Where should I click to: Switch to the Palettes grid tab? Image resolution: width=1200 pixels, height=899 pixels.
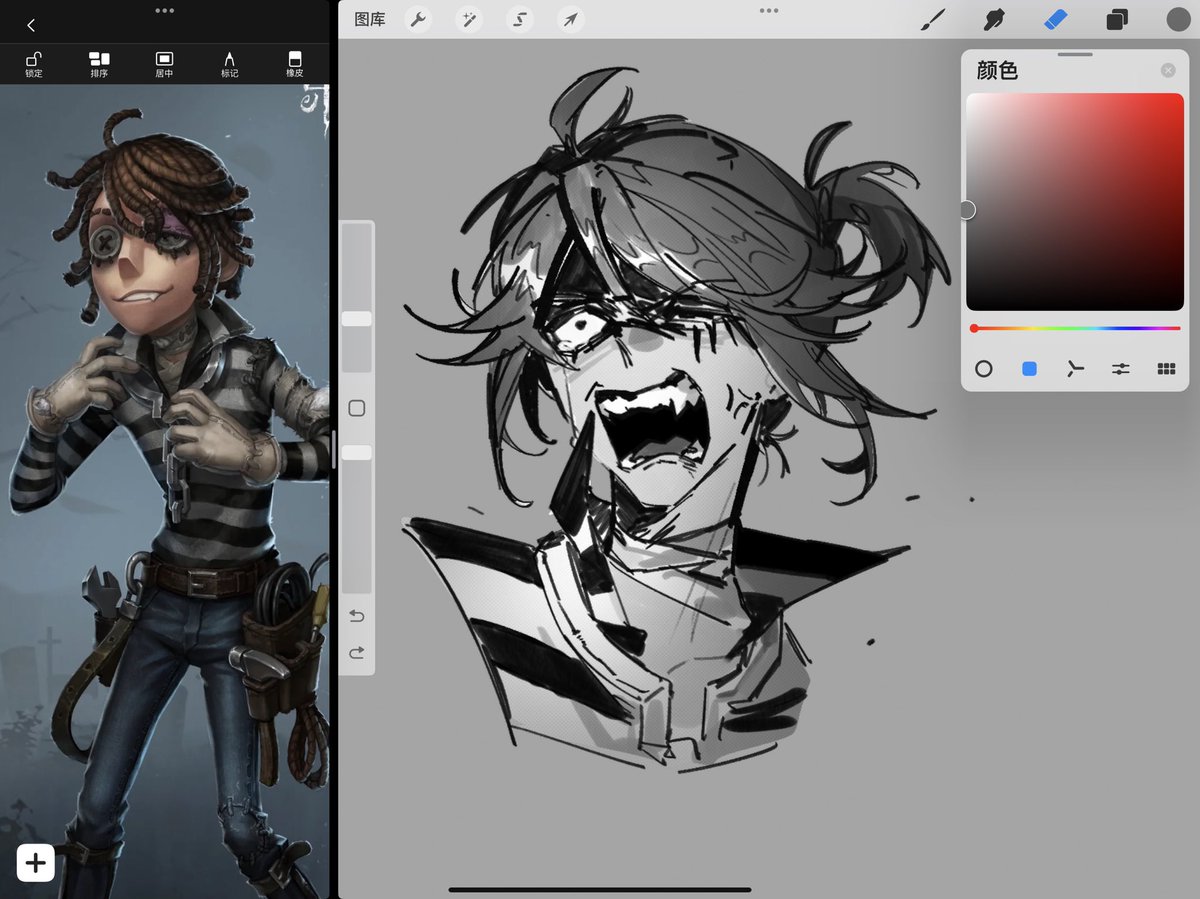pyautogui.click(x=1166, y=369)
